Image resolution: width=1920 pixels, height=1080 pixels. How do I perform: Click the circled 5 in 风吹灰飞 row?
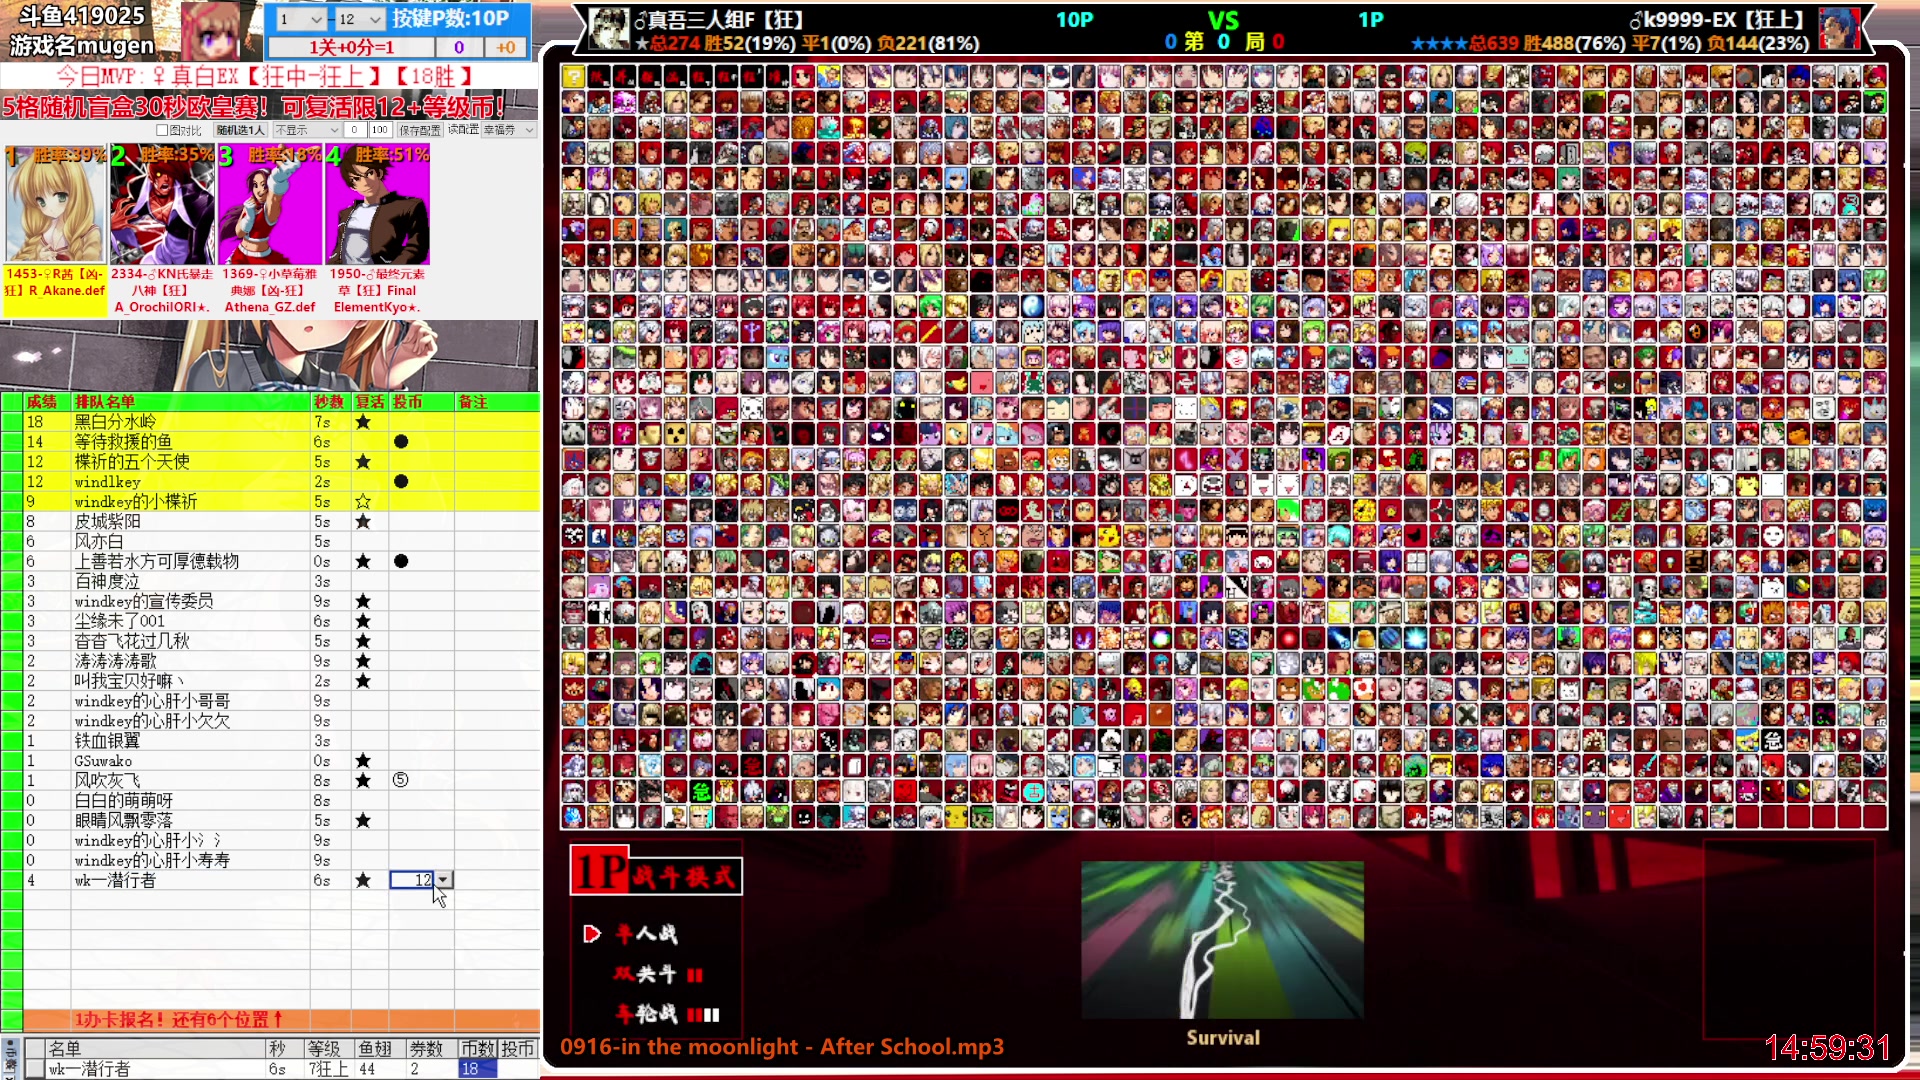tap(401, 780)
